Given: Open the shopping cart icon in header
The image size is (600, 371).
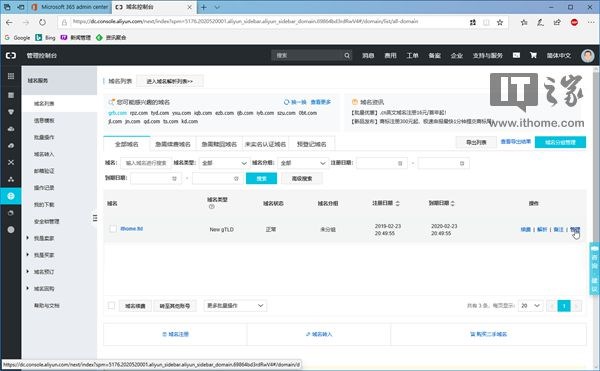Looking at the screenshot, I should point(533,55).
